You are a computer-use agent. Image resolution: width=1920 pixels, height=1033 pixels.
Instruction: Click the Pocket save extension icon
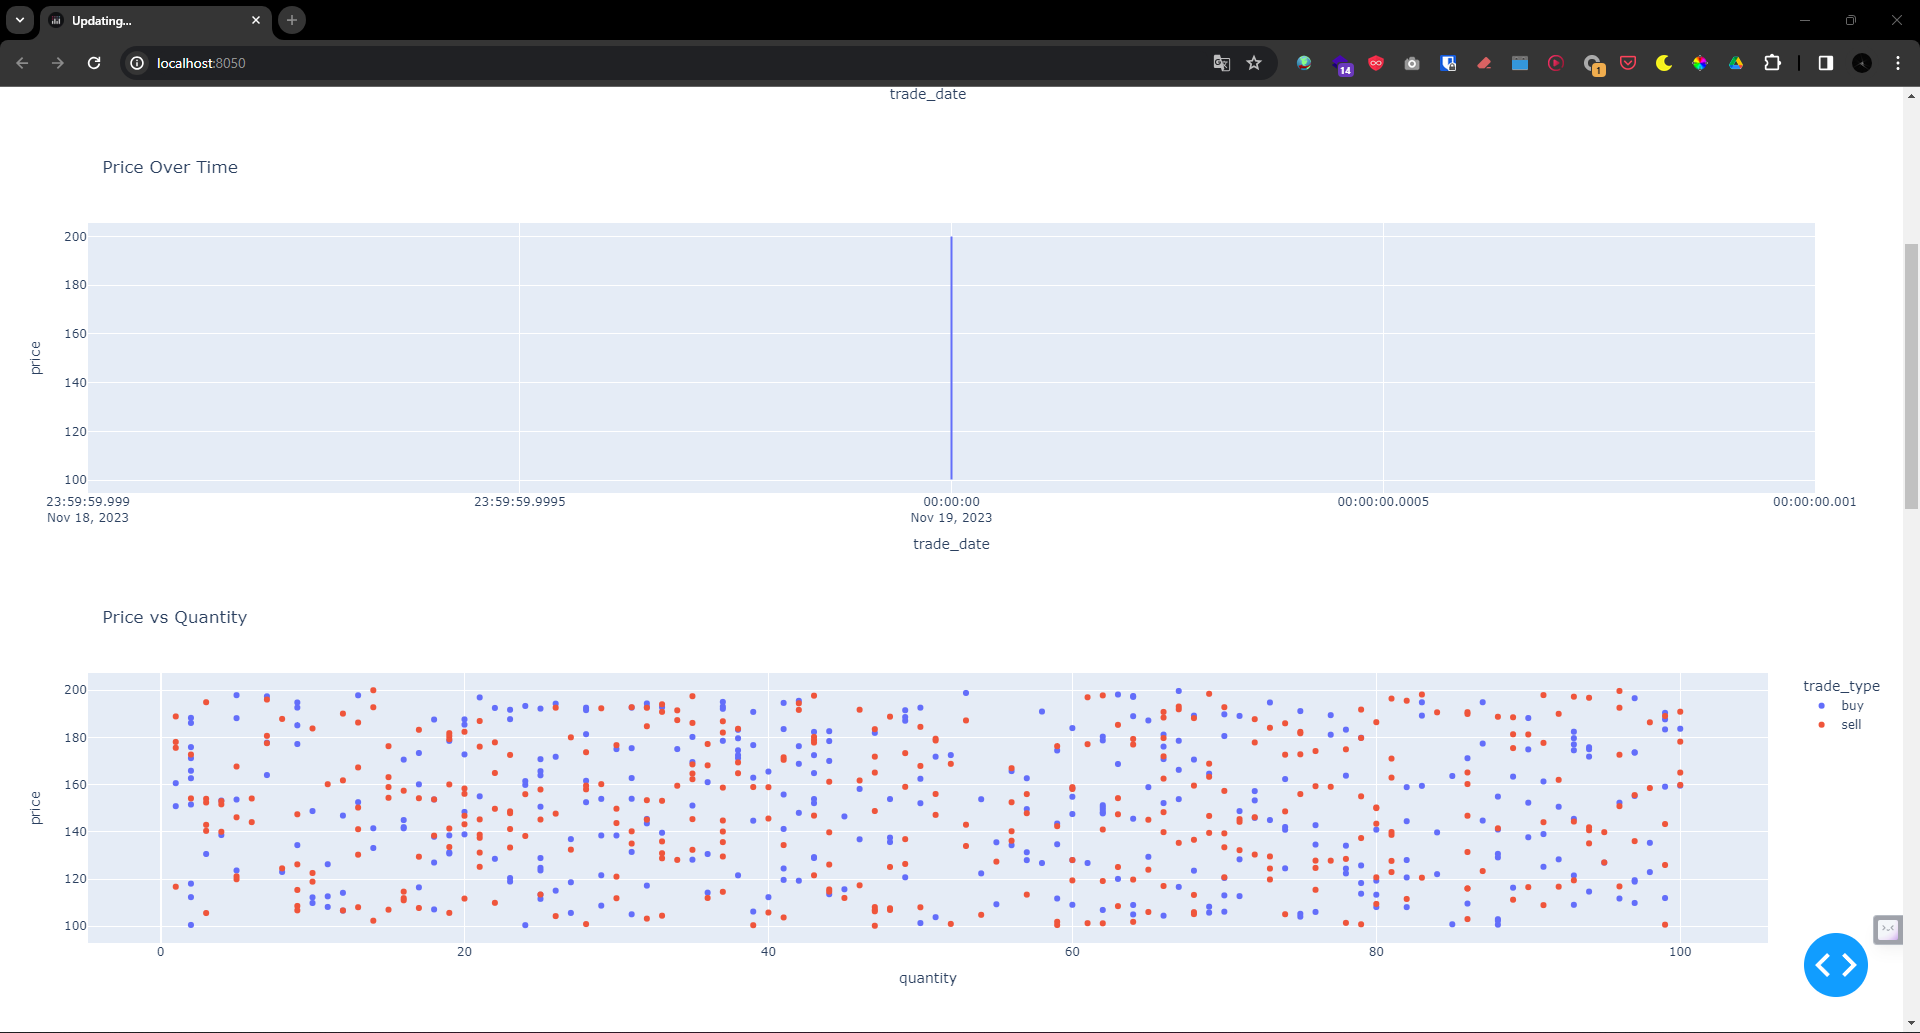1628,63
